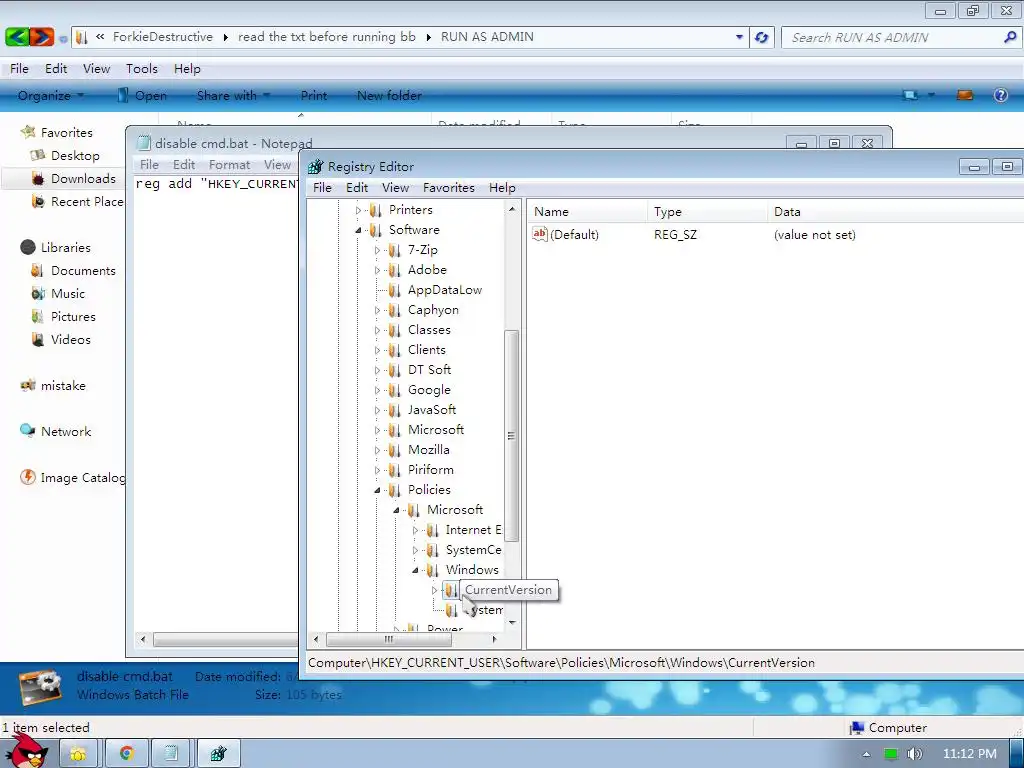The image size is (1024, 768).
Task: Select the Mozilla registry key
Action: point(428,449)
